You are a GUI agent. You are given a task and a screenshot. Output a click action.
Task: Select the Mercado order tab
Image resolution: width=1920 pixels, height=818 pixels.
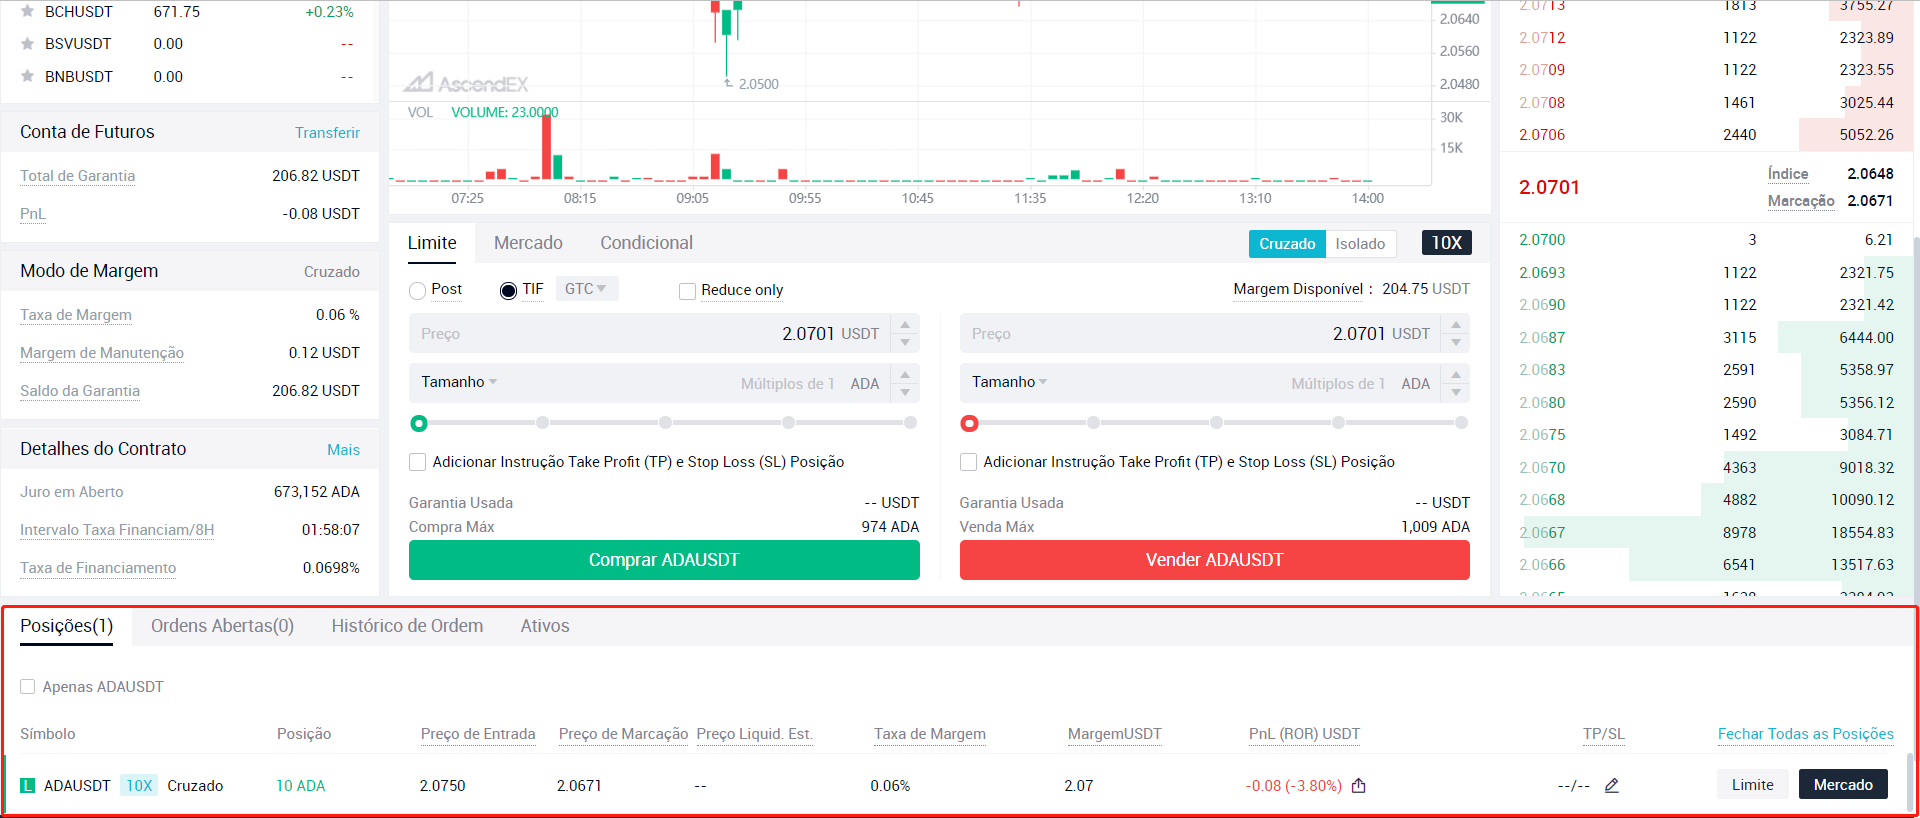528,243
